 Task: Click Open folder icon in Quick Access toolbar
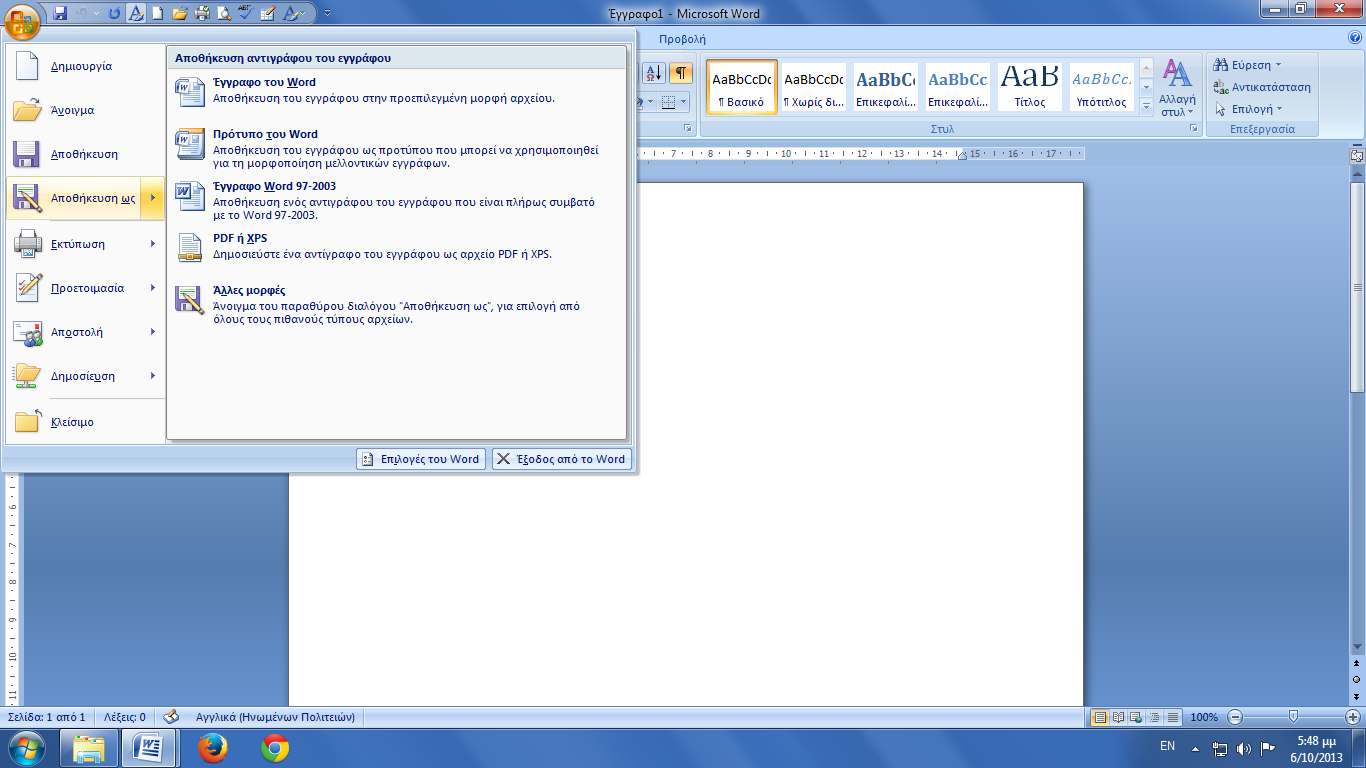(x=180, y=14)
